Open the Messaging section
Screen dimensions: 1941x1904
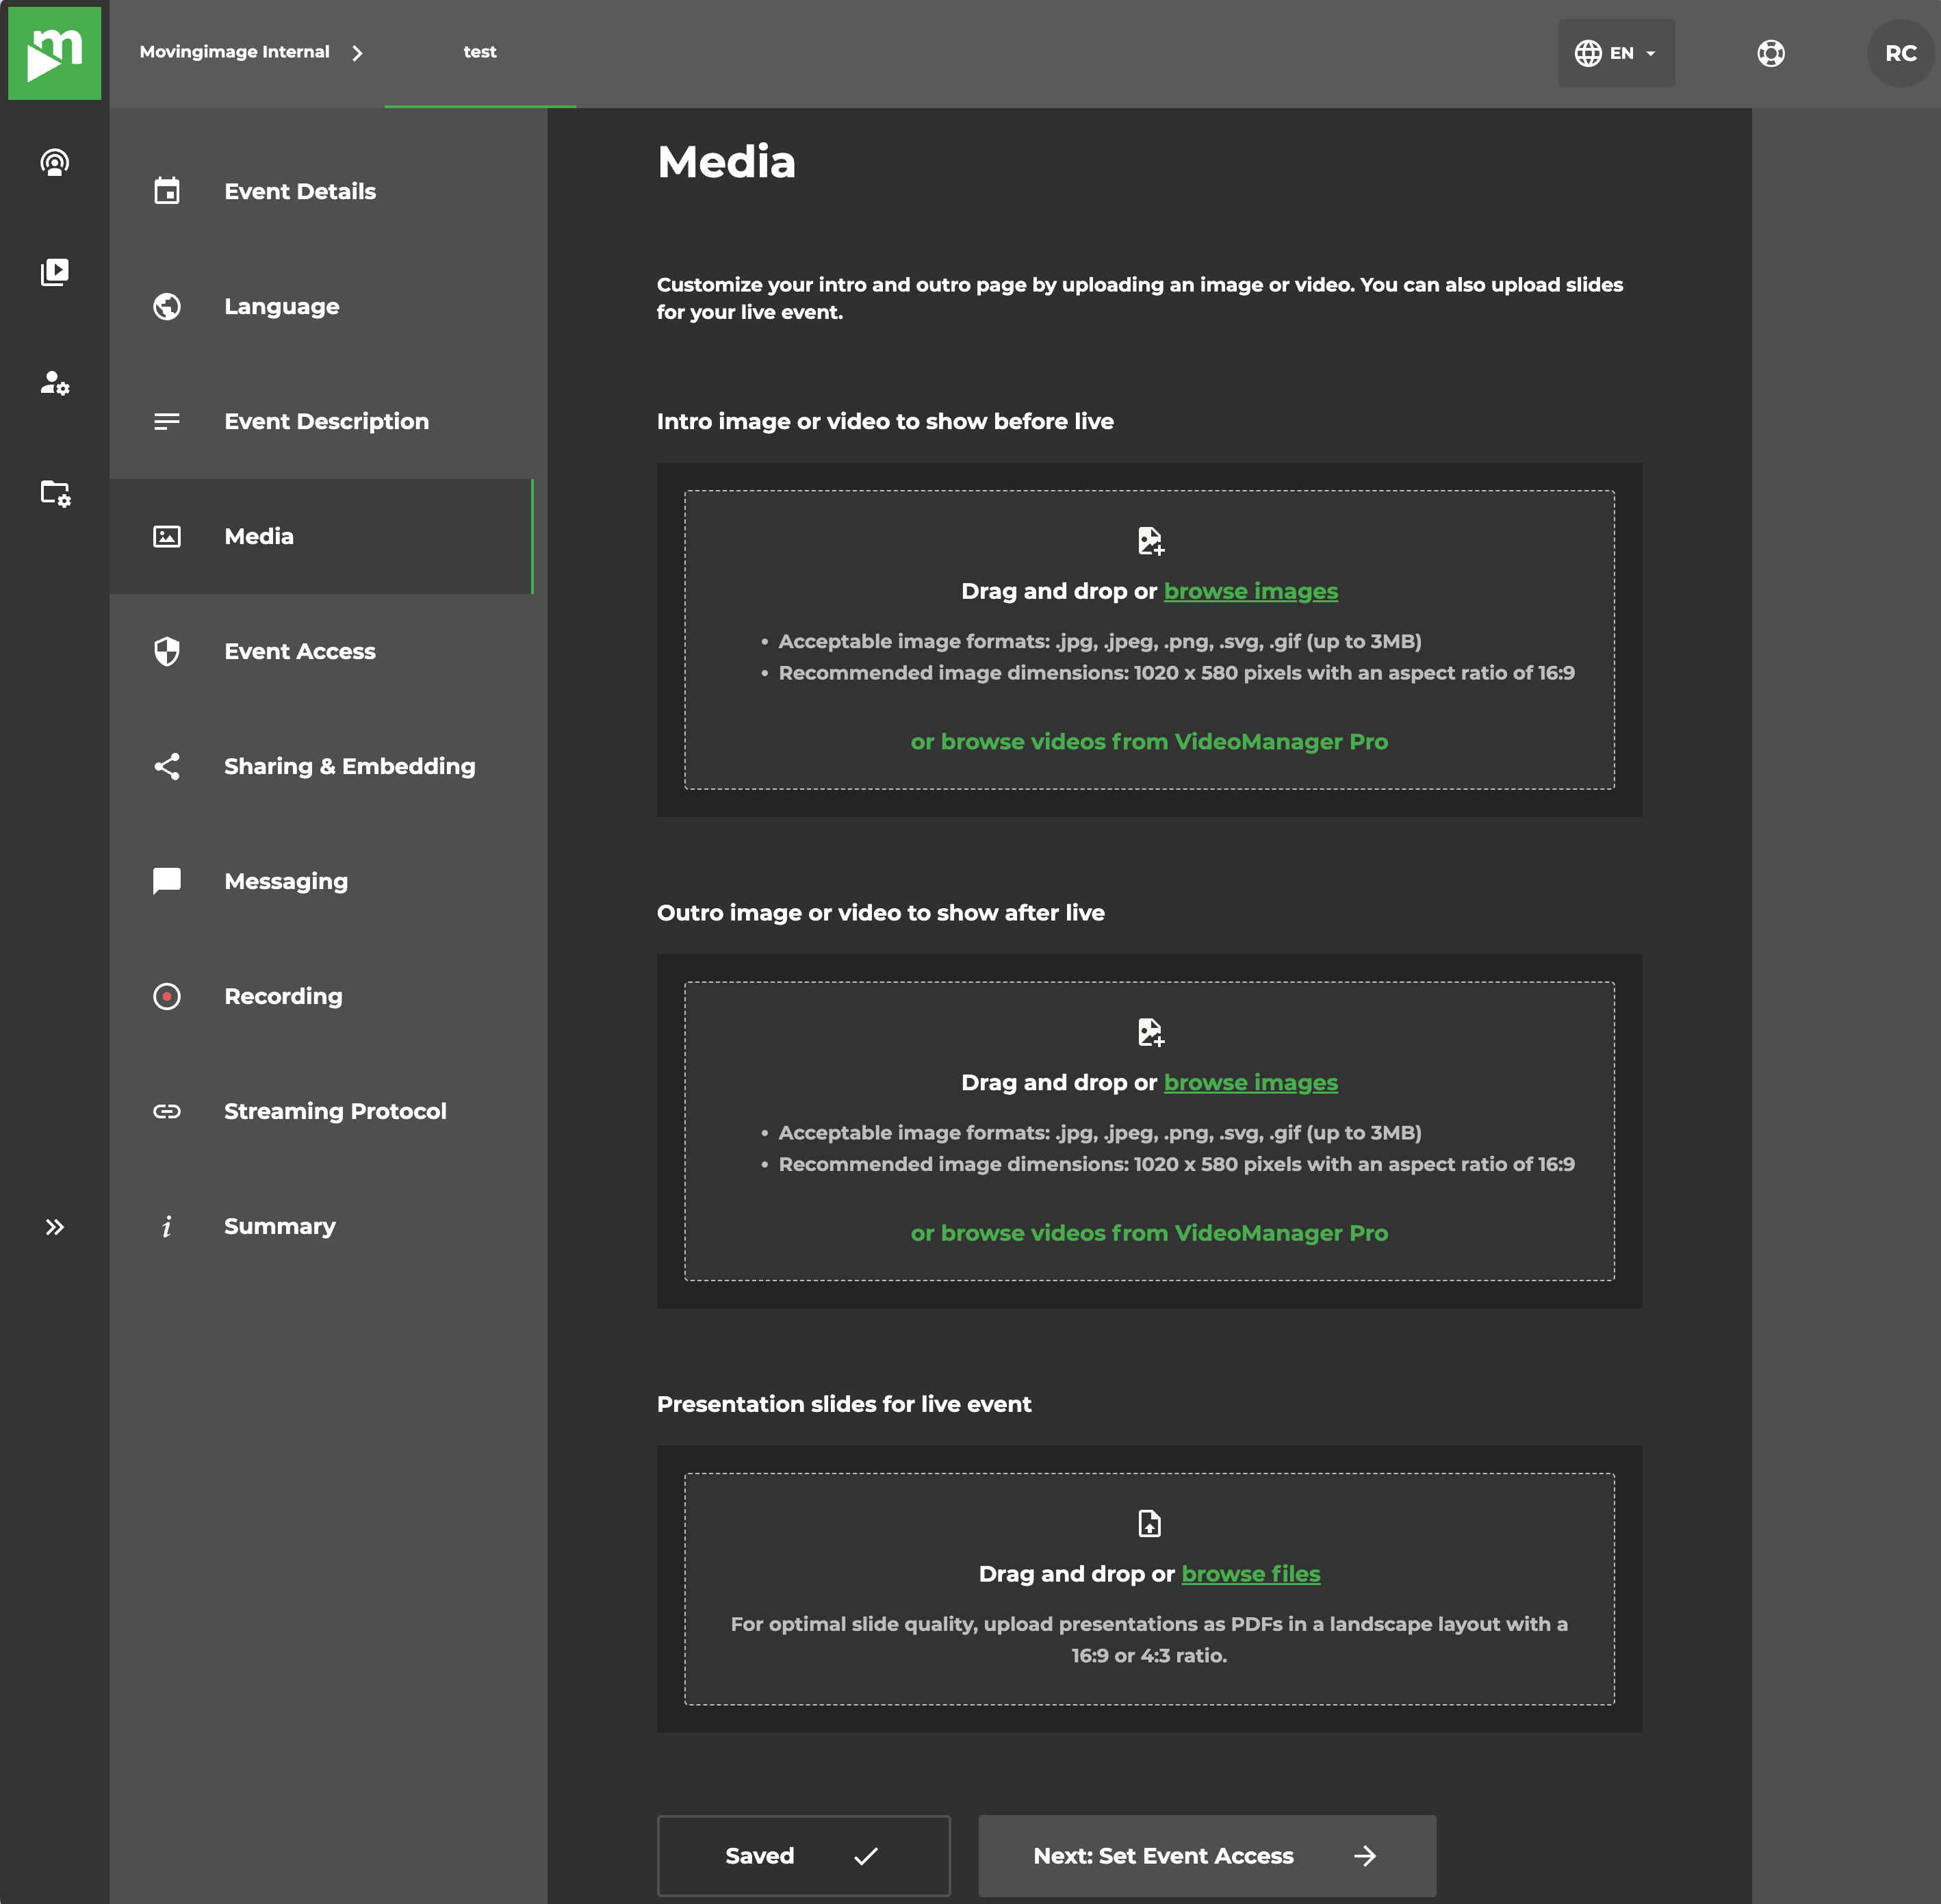[321, 881]
